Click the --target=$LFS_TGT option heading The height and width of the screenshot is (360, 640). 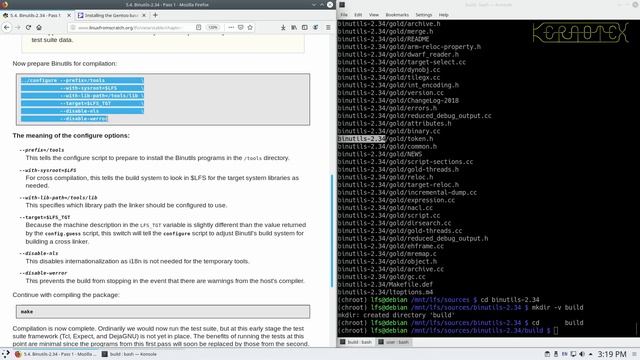pos(44,217)
